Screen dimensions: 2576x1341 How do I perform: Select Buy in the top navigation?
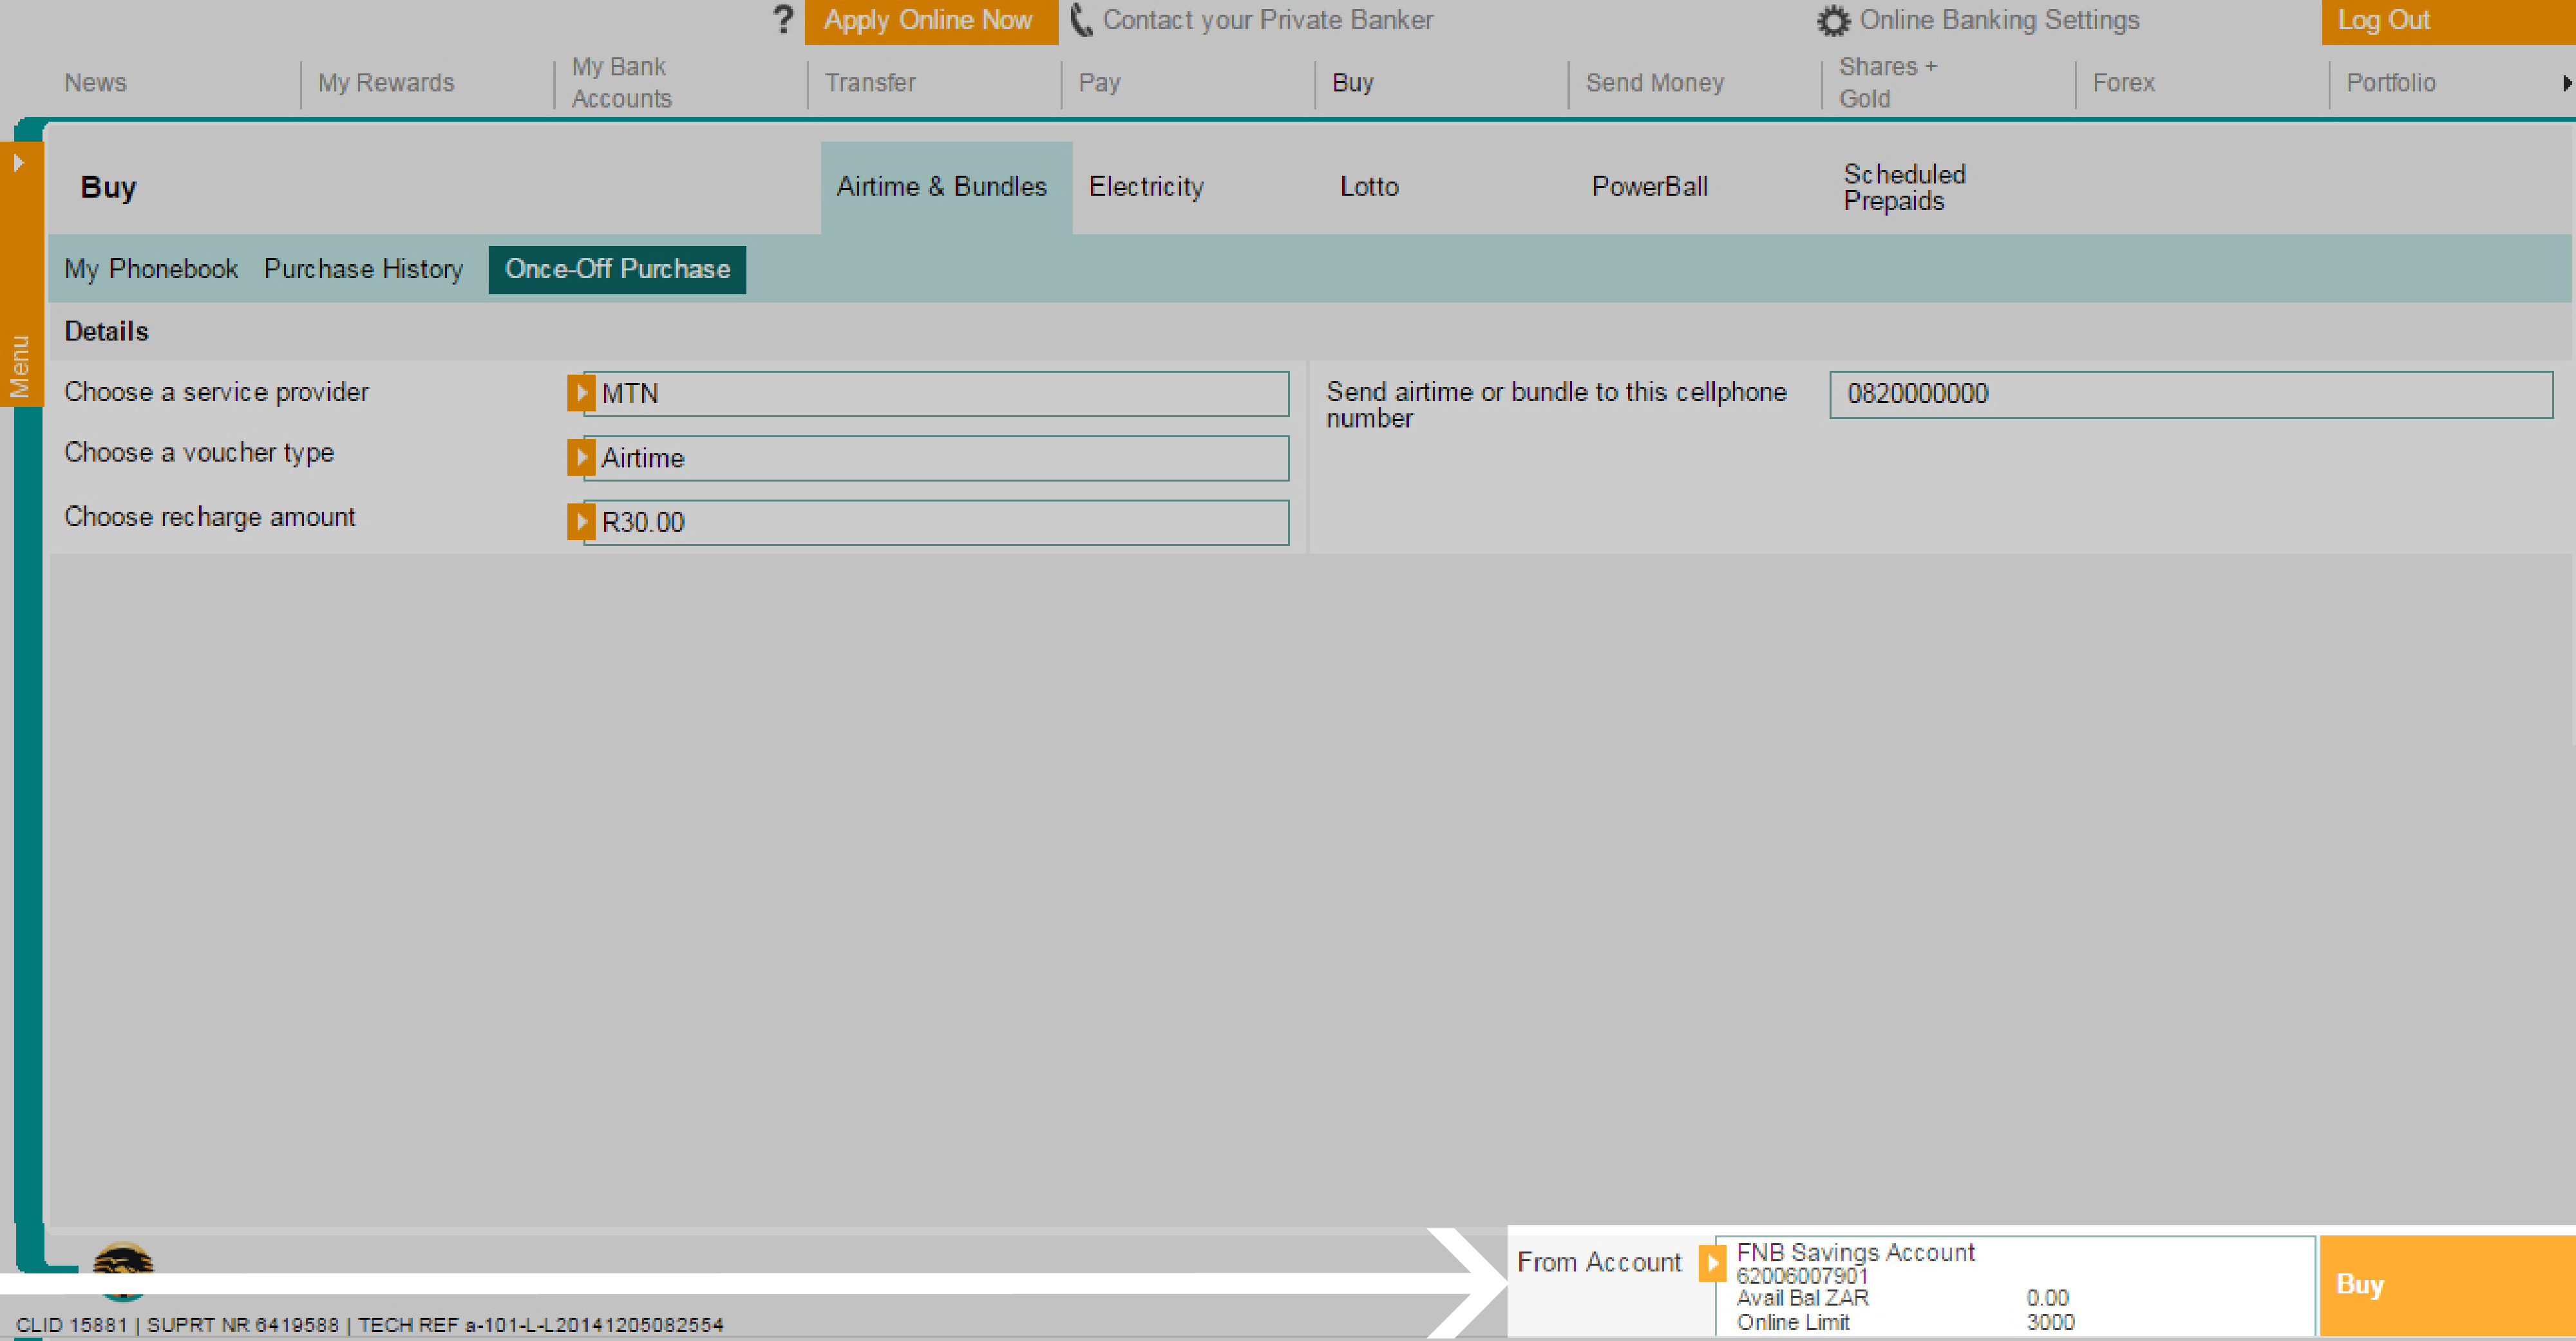tap(1352, 83)
